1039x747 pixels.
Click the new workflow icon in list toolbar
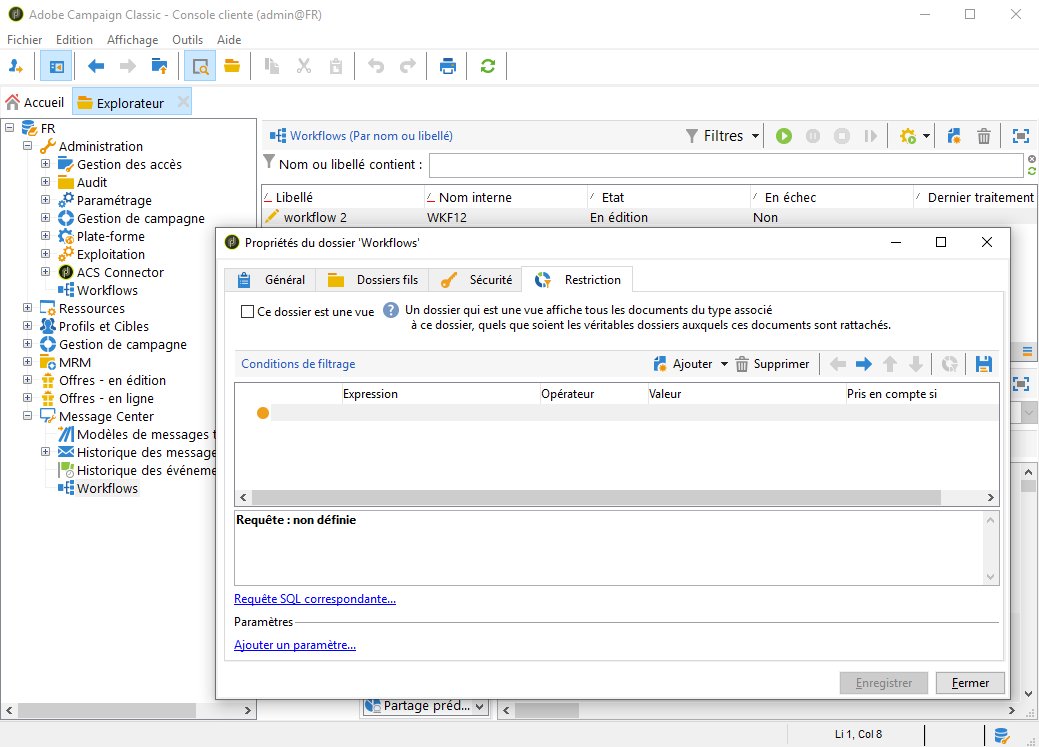point(954,136)
